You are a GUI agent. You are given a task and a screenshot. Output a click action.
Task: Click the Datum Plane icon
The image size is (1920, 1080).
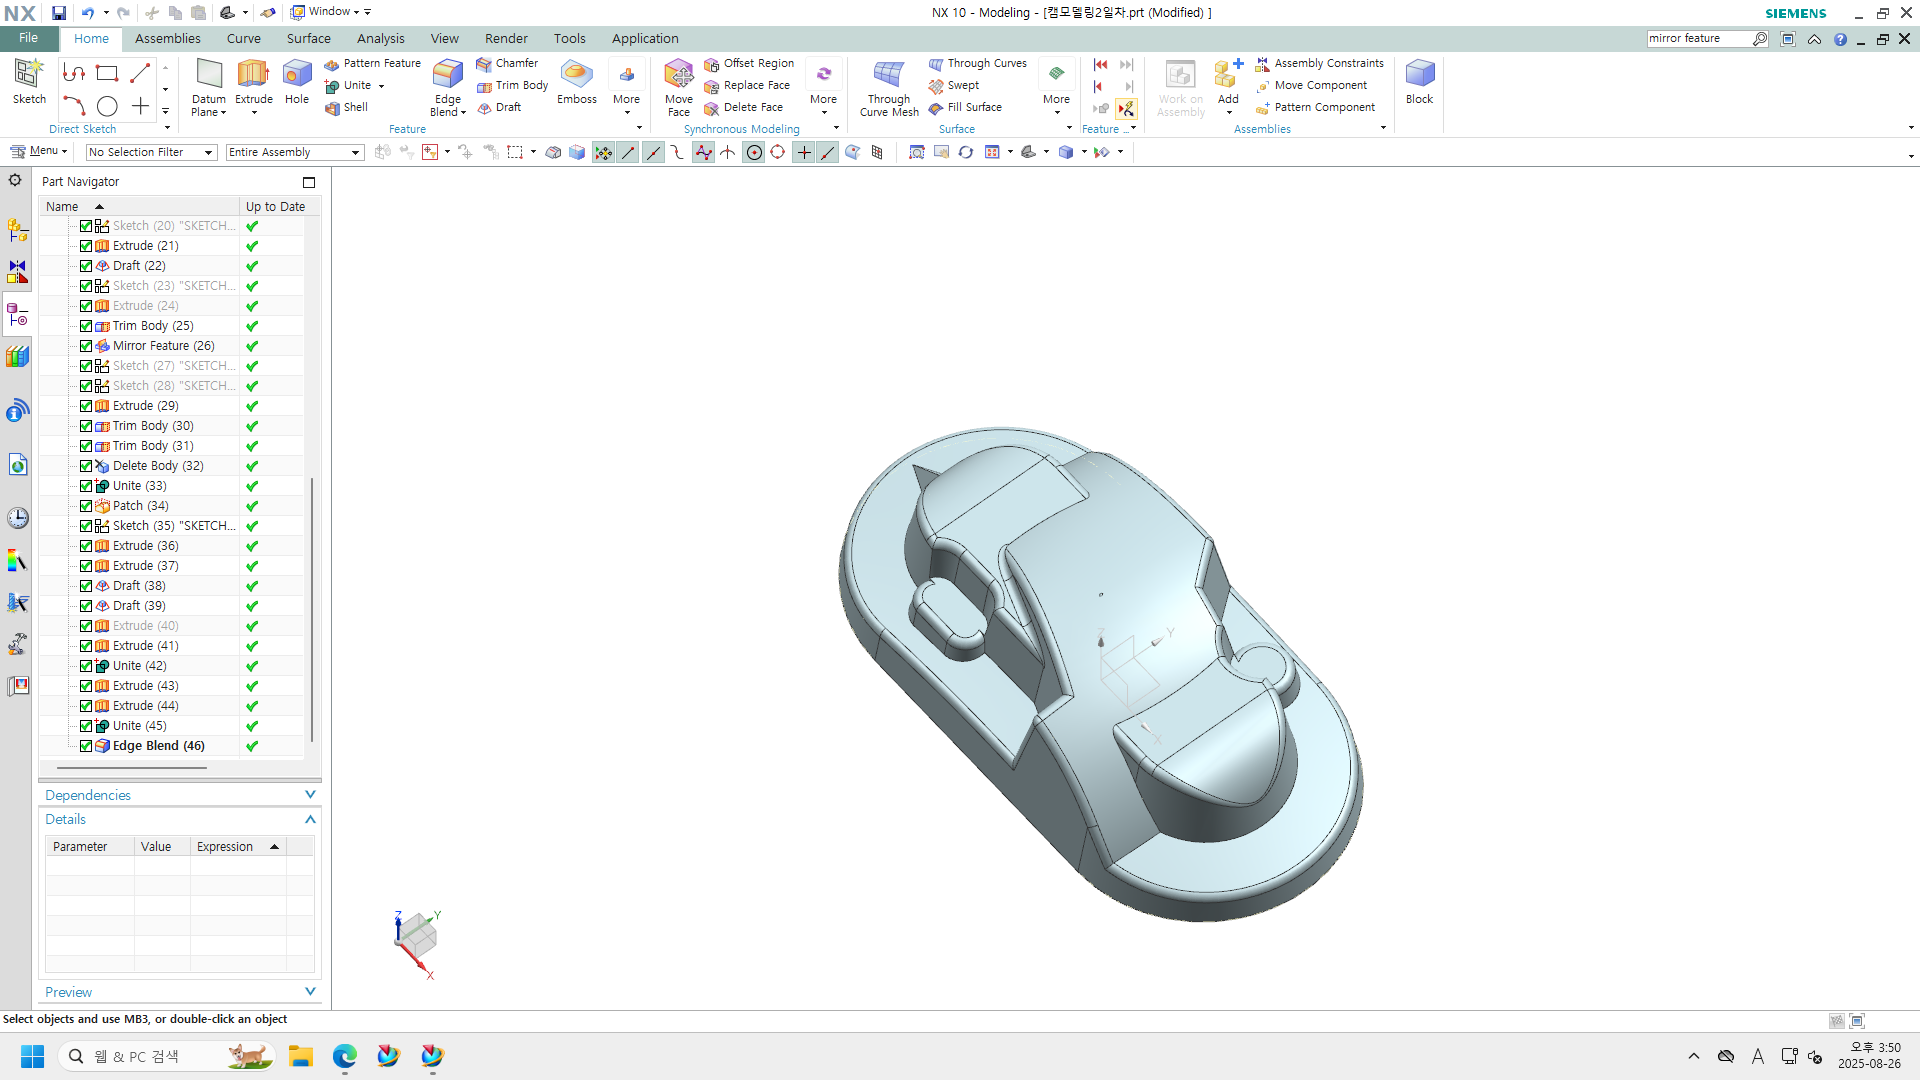pyautogui.click(x=209, y=75)
